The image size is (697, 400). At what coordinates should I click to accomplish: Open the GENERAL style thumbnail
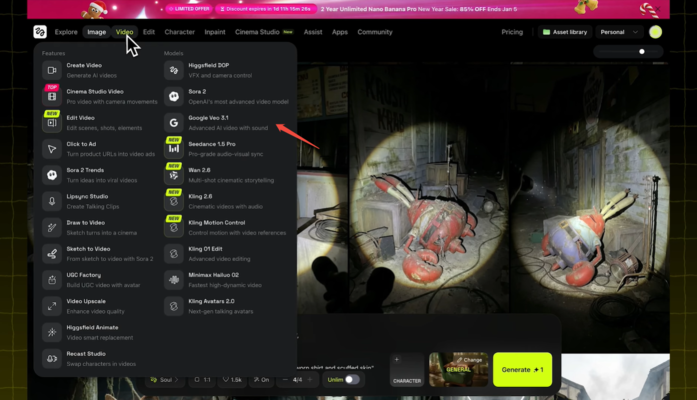(458, 369)
